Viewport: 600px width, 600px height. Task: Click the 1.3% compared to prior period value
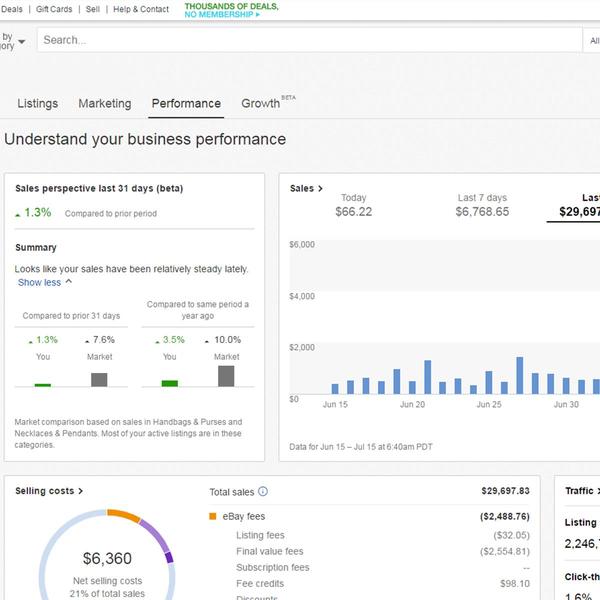[38, 212]
